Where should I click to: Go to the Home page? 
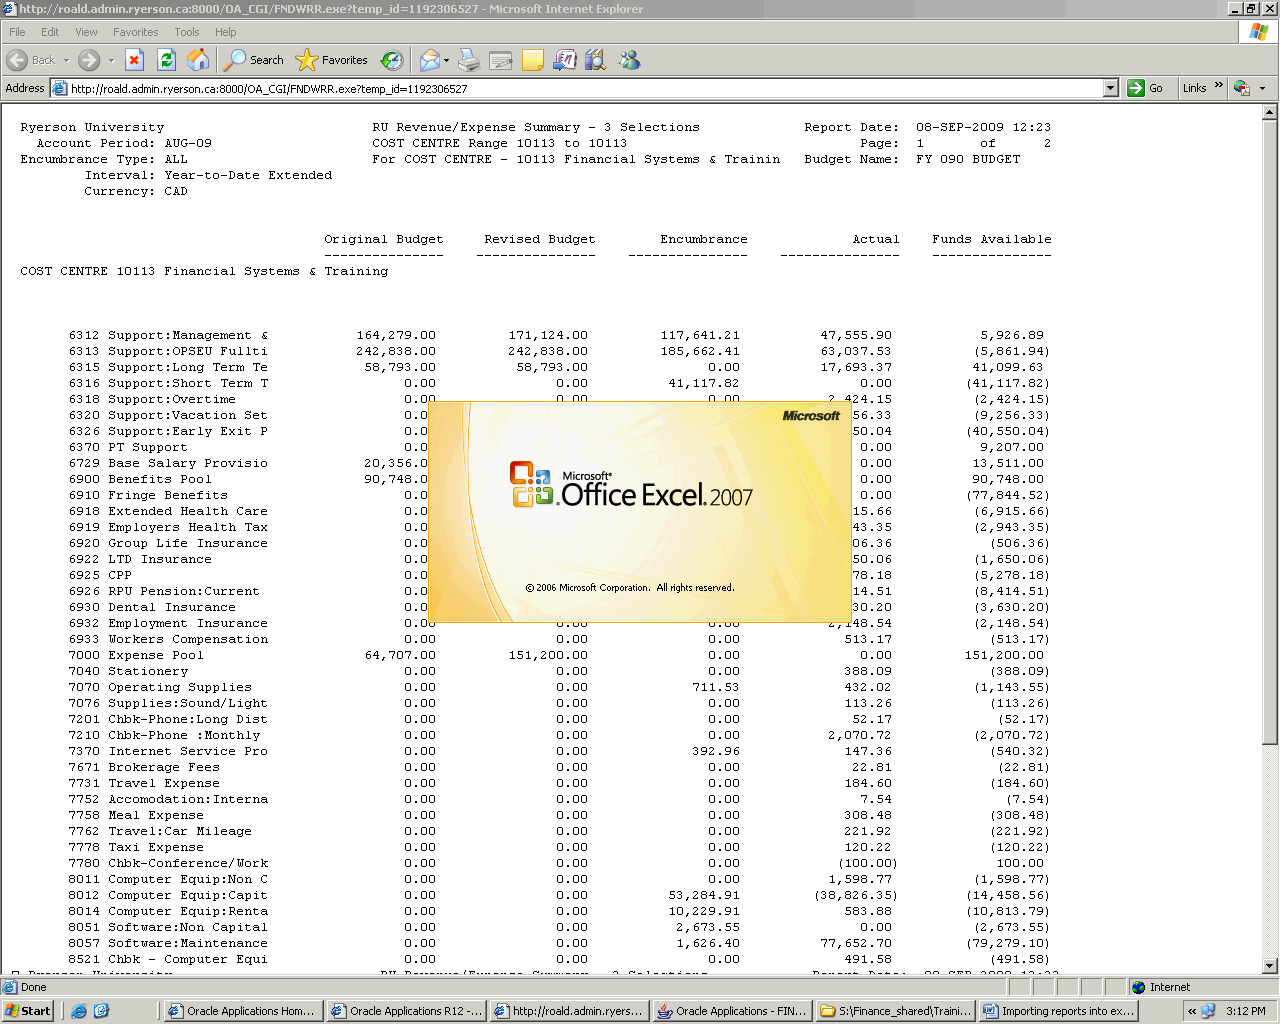point(198,60)
